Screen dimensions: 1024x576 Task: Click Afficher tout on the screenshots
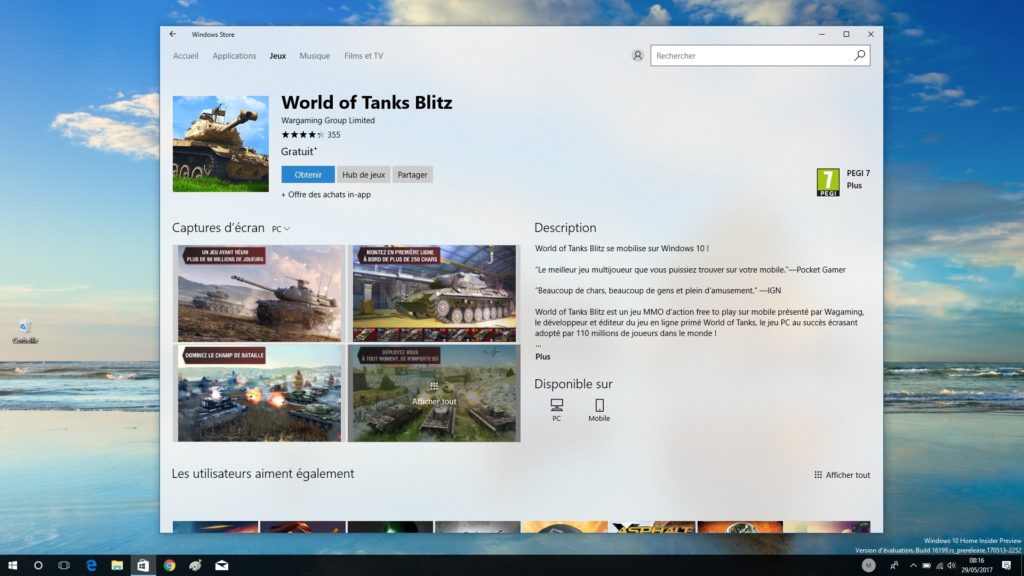(x=434, y=393)
